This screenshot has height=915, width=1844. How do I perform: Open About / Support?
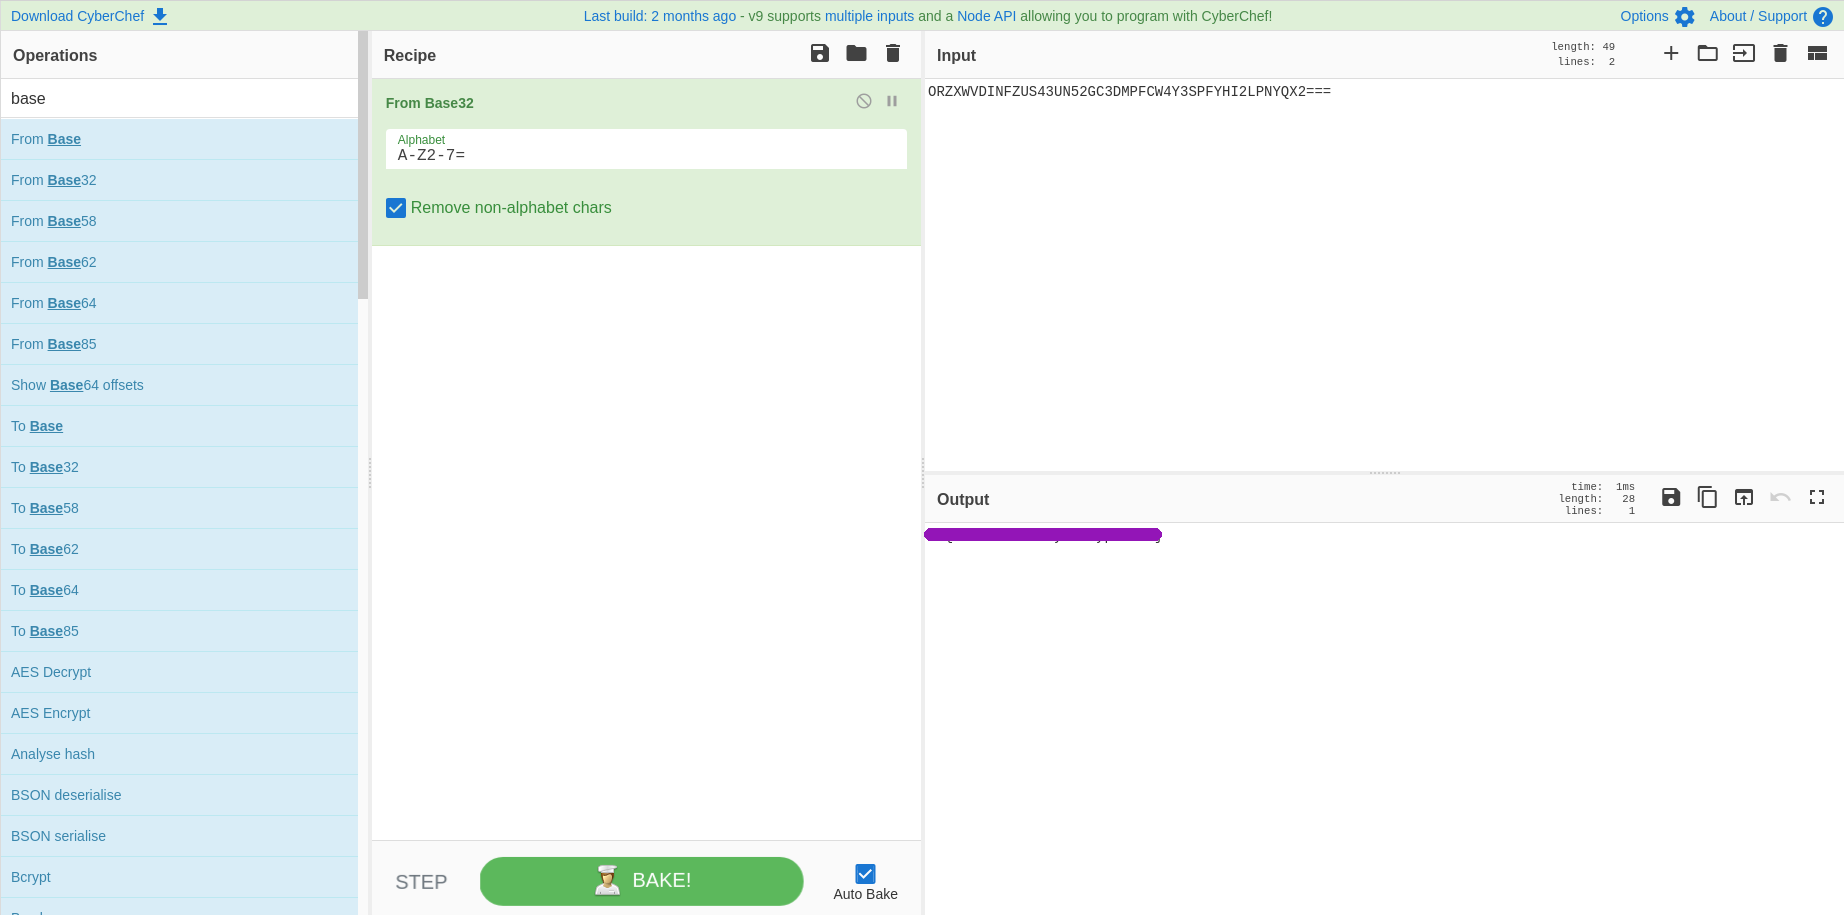(1760, 16)
